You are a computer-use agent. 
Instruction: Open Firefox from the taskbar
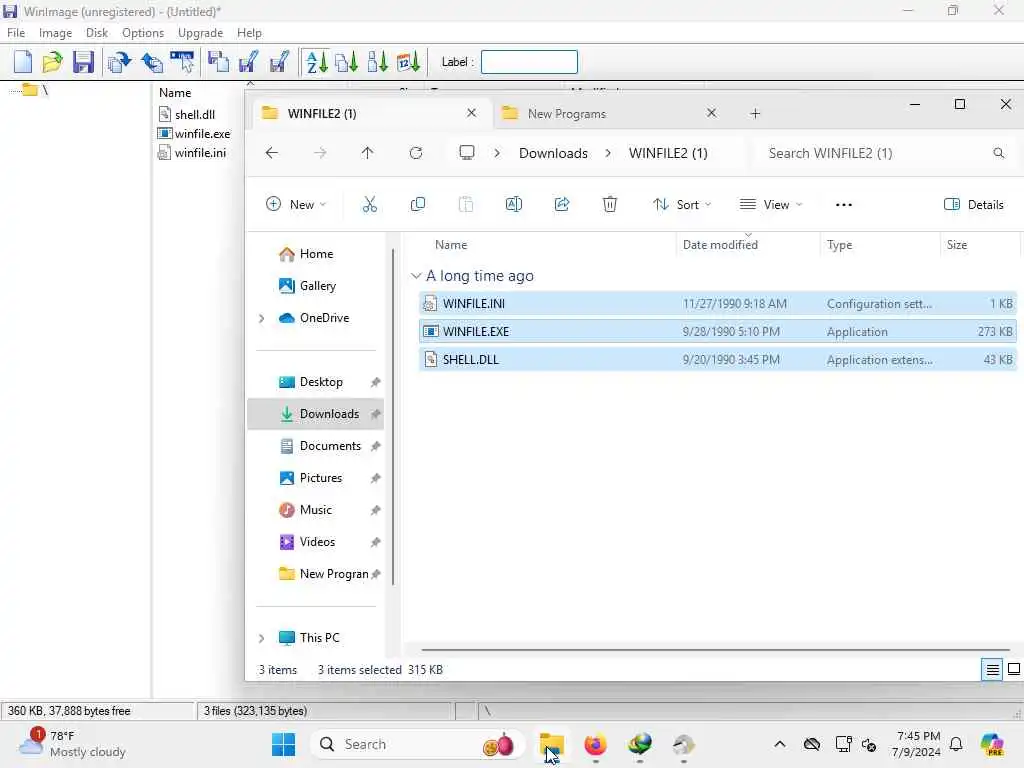coord(596,744)
